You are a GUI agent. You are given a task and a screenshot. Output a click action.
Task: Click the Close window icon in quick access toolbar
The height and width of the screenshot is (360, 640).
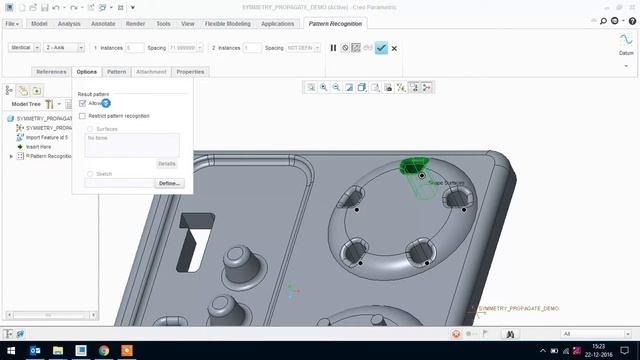(x=120, y=7)
